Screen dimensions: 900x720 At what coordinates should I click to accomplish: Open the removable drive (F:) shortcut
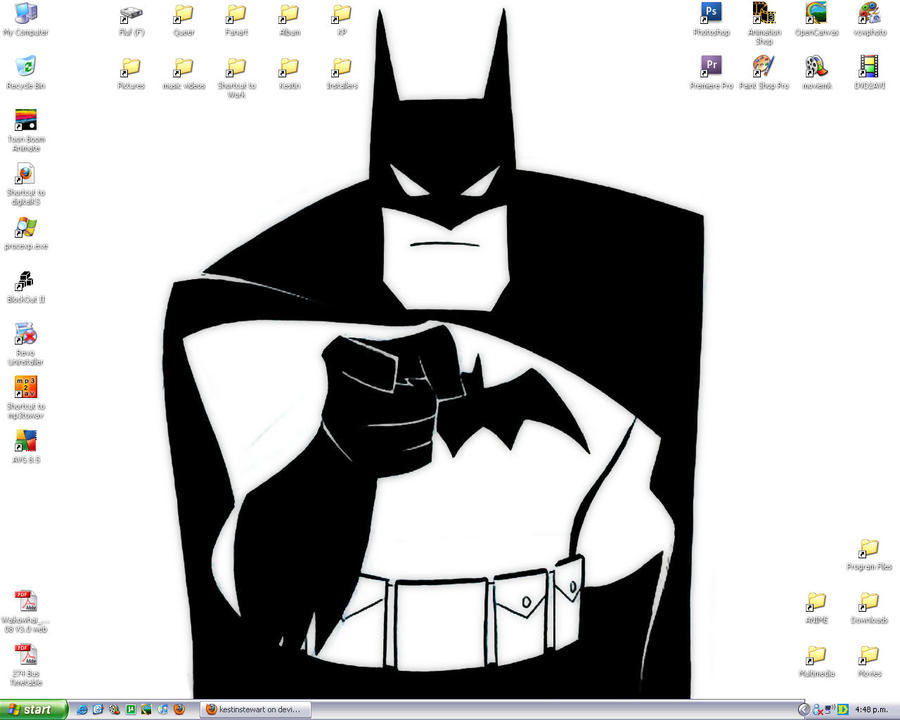pos(131,20)
